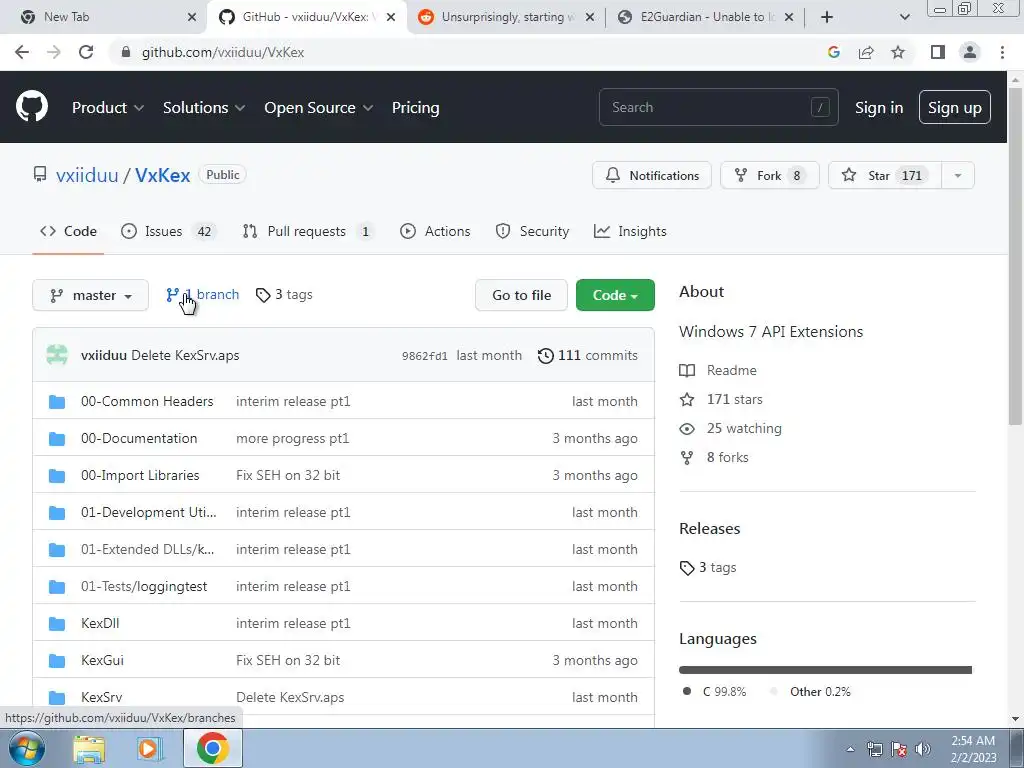Open a new browser tab with plus

(x=827, y=17)
